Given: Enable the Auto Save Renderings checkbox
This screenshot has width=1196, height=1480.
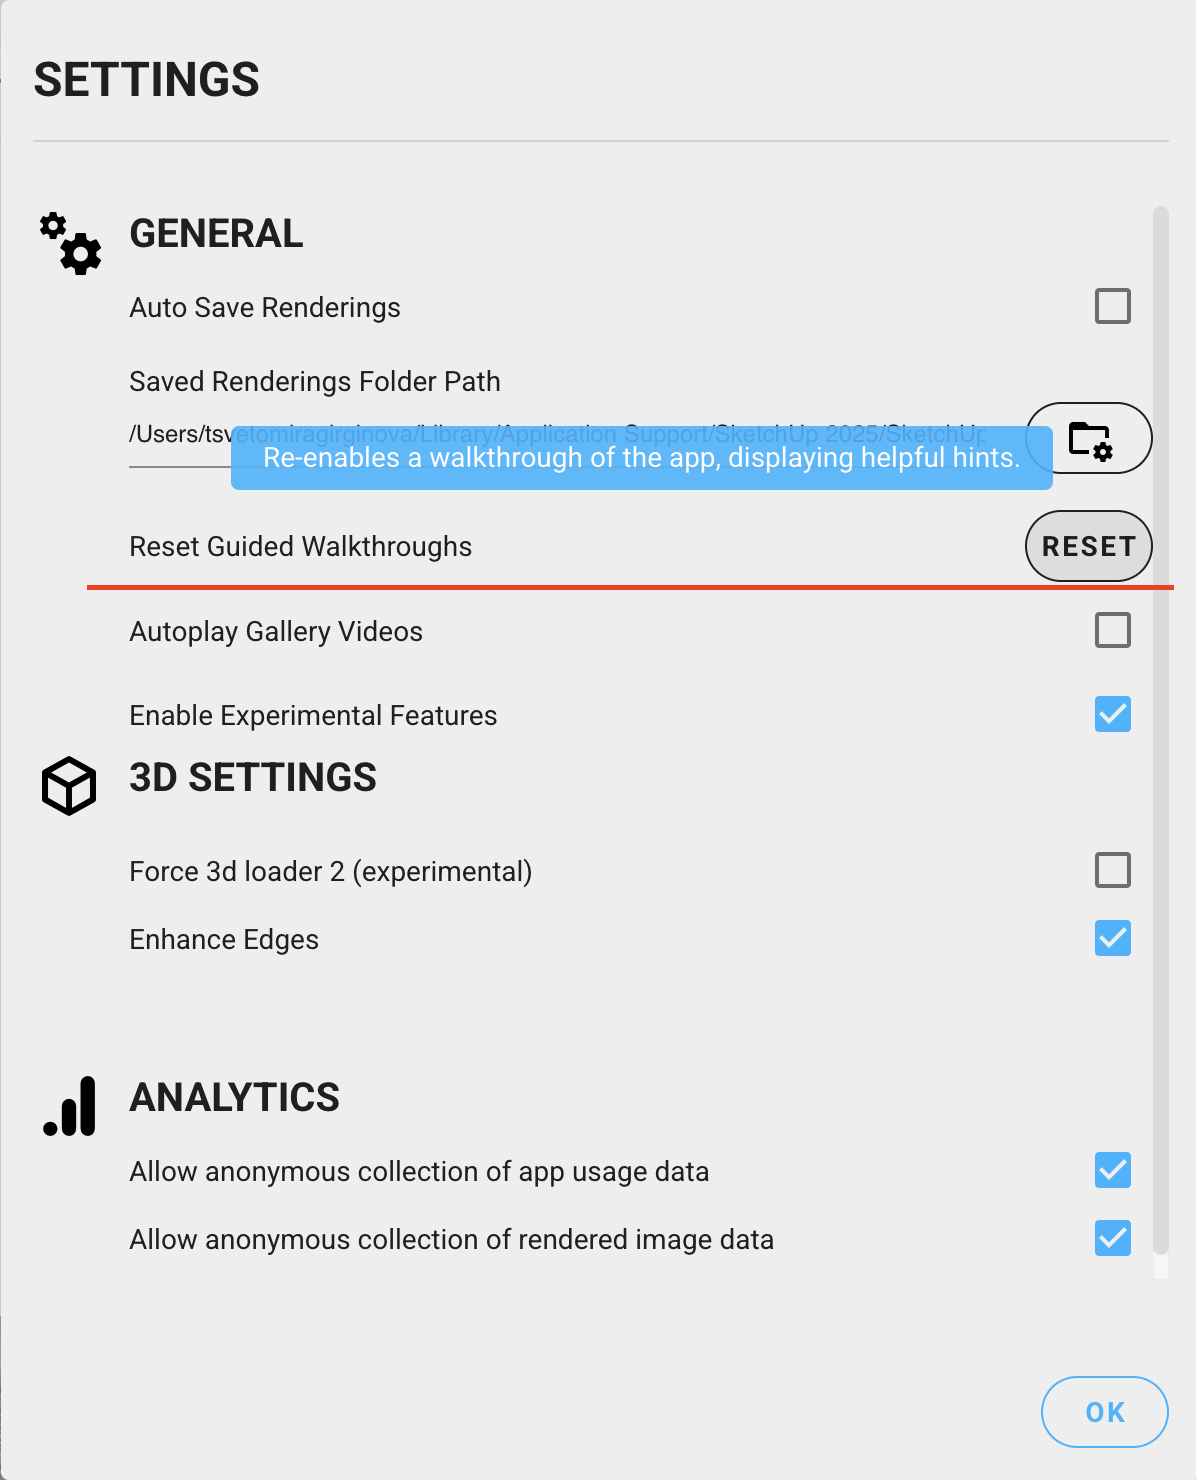Looking at the screenshot, I should pos(1113,306).
